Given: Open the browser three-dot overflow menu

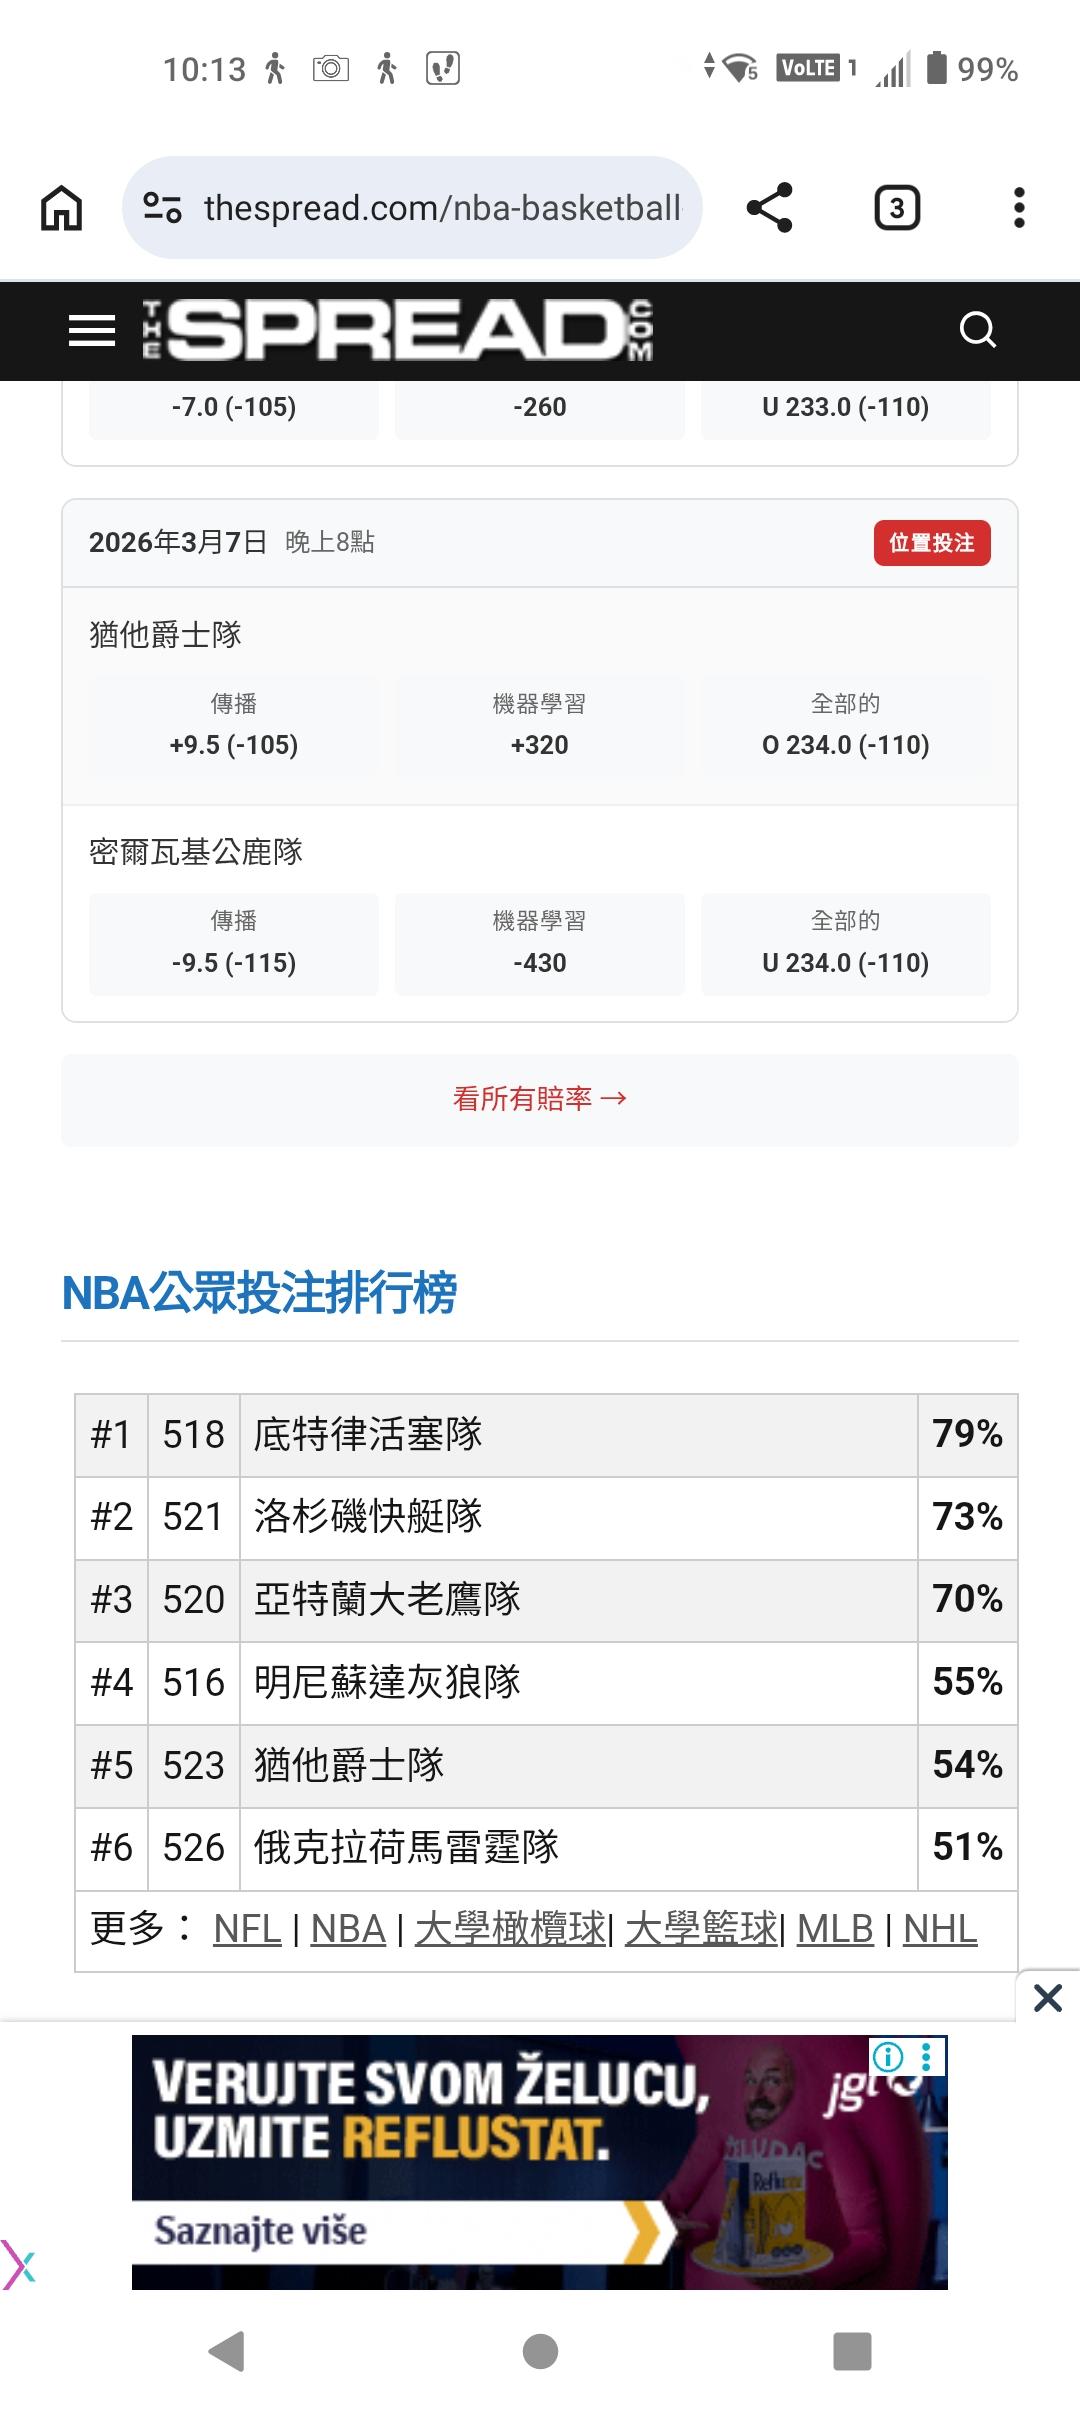Looking at the screenshot, I should (x=1019, y=208).
